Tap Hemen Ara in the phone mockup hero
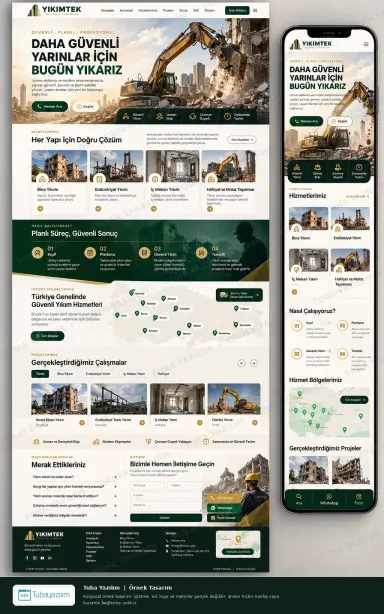Viewport: 384px width, 614px height. point(306,121)
